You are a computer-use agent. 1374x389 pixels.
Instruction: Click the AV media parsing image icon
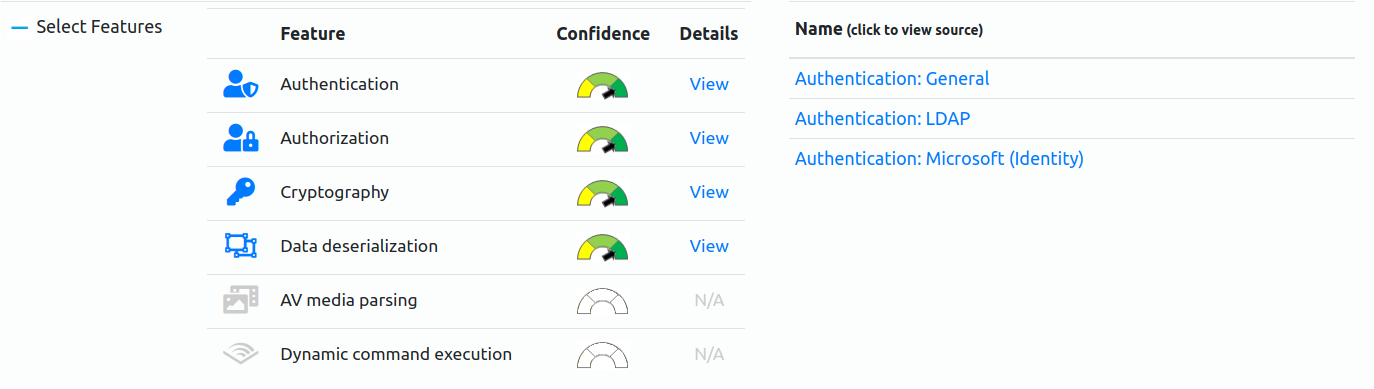tap(240, 300)
